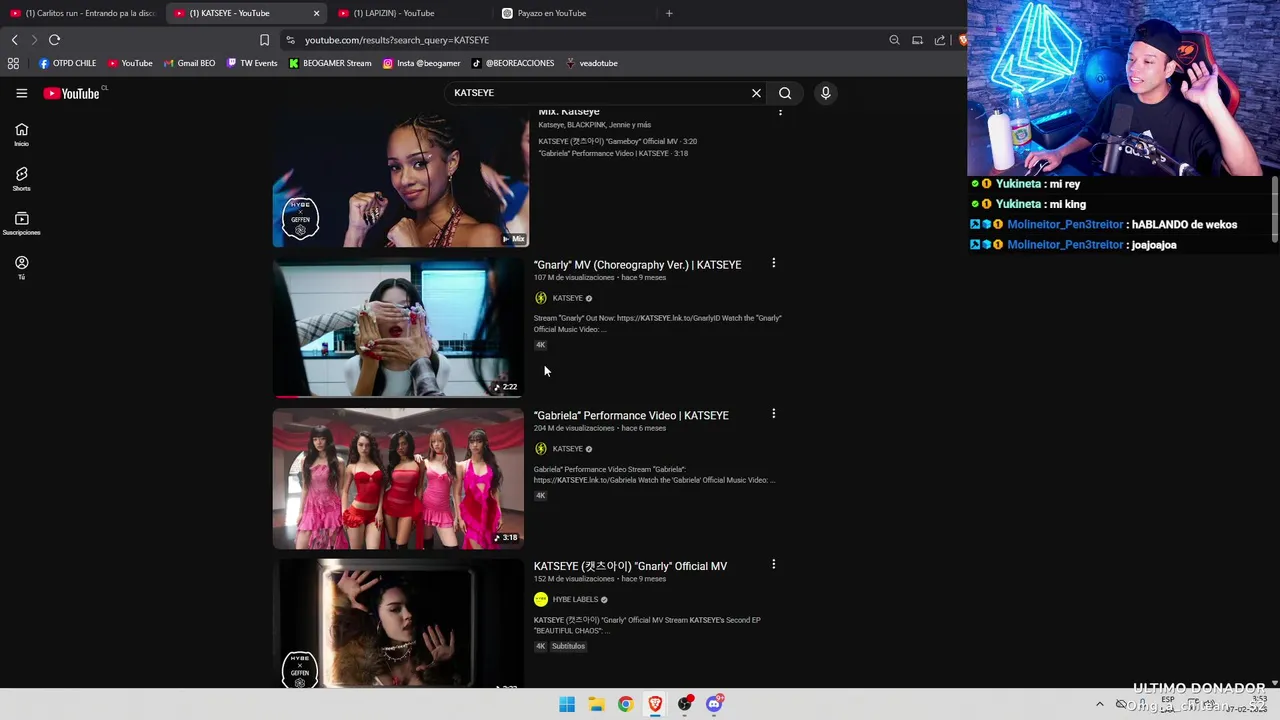The height and width of the screenshot is (720, 1280).
Task: Switch to the Carlitos run browser tab
Action: click(x=82, y=13)
